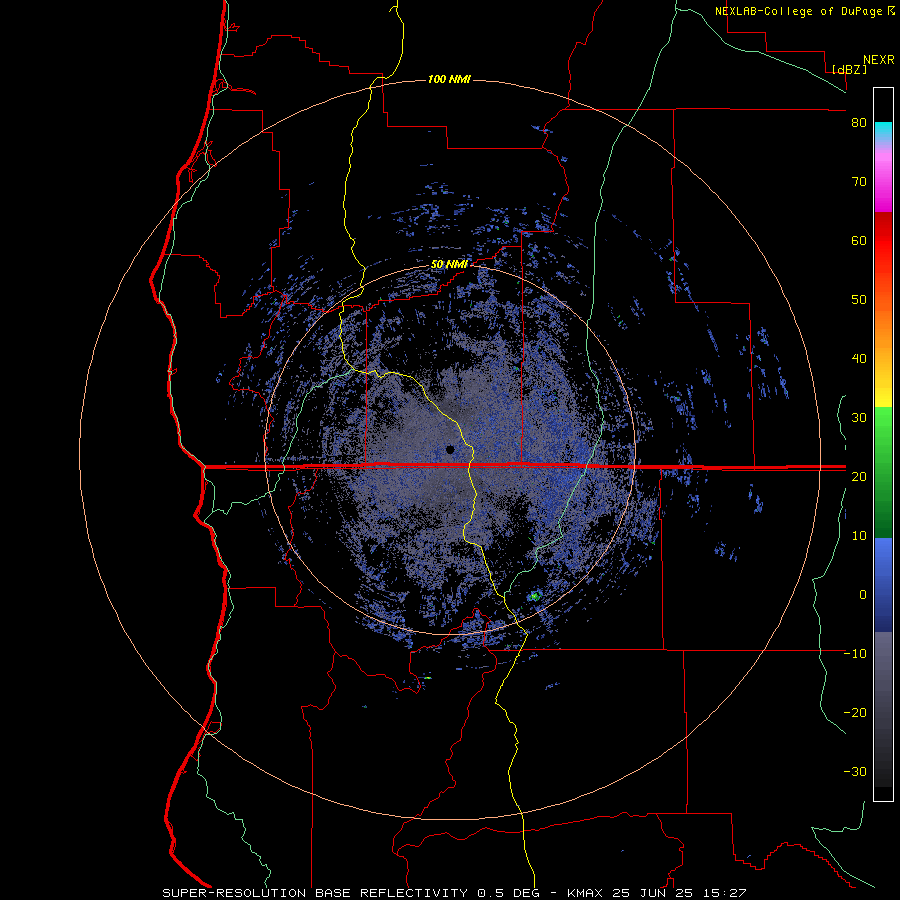Click the 20 value on the dBZ scale
This screenshot has width=900, height=900.
pos(859,476)
